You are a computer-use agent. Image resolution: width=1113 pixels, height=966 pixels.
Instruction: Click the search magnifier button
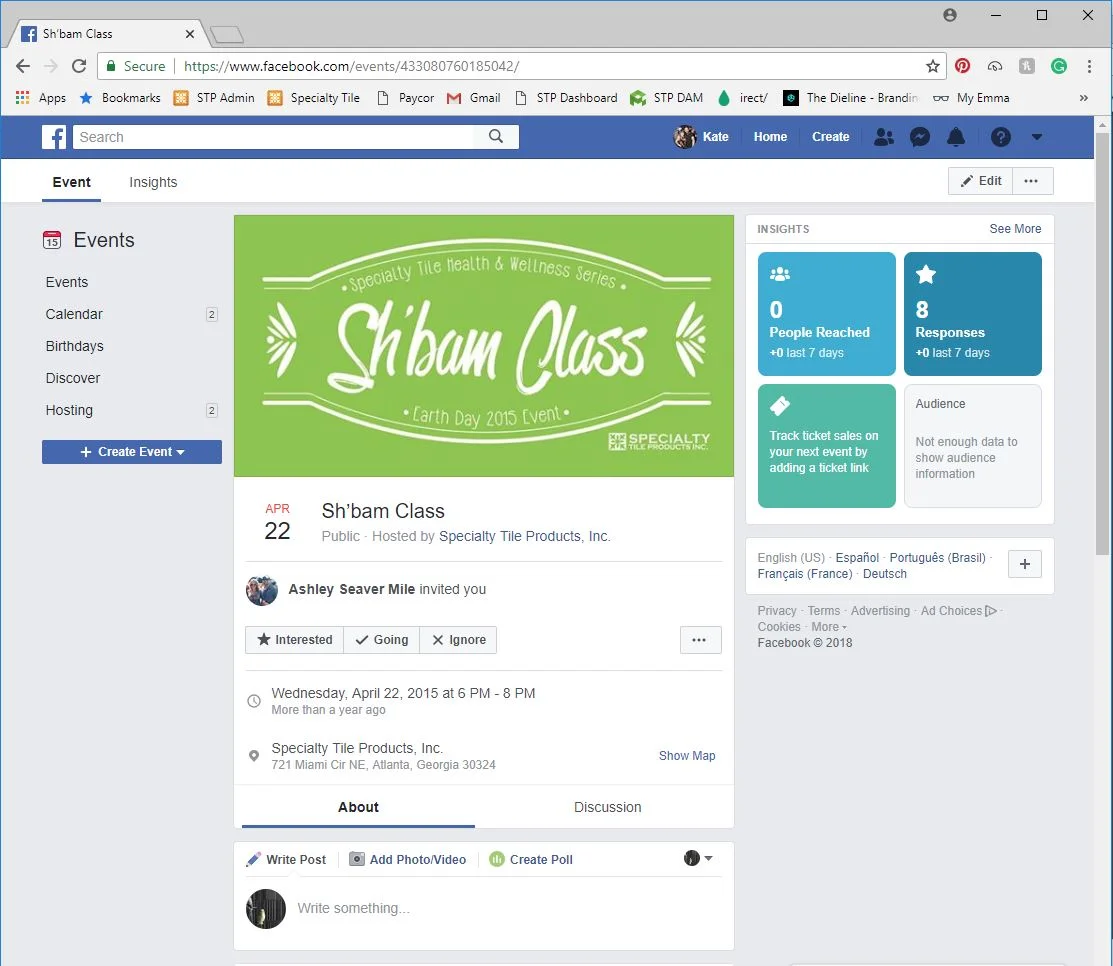click(495, 136)
